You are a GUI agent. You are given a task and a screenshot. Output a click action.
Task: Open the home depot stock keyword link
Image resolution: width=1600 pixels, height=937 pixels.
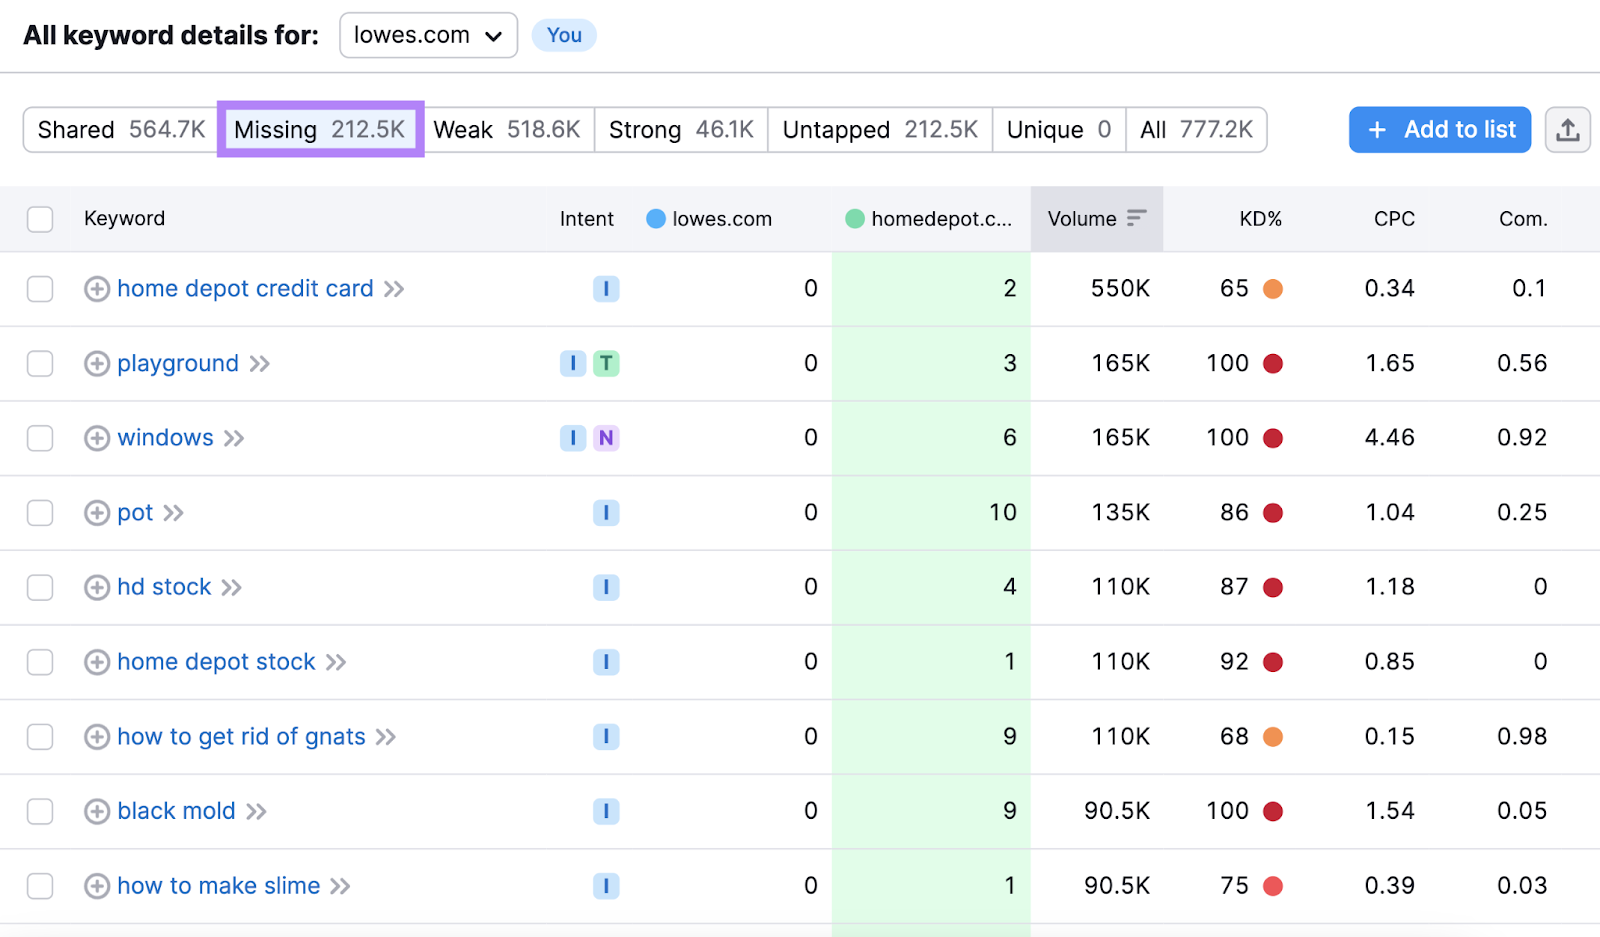click(x=215, y=661)
